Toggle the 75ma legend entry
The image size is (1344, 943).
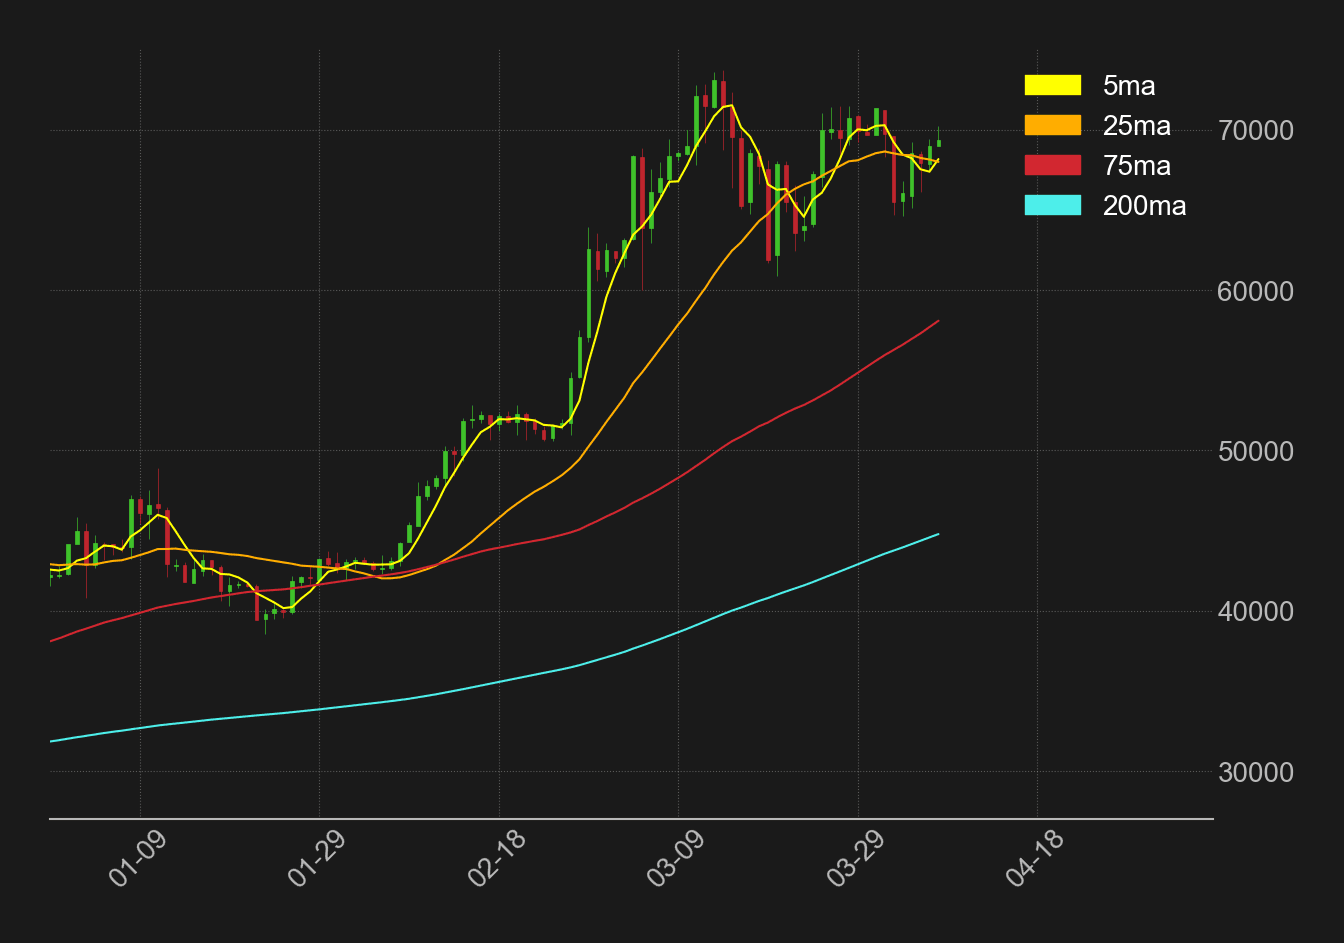(1136, 166)
